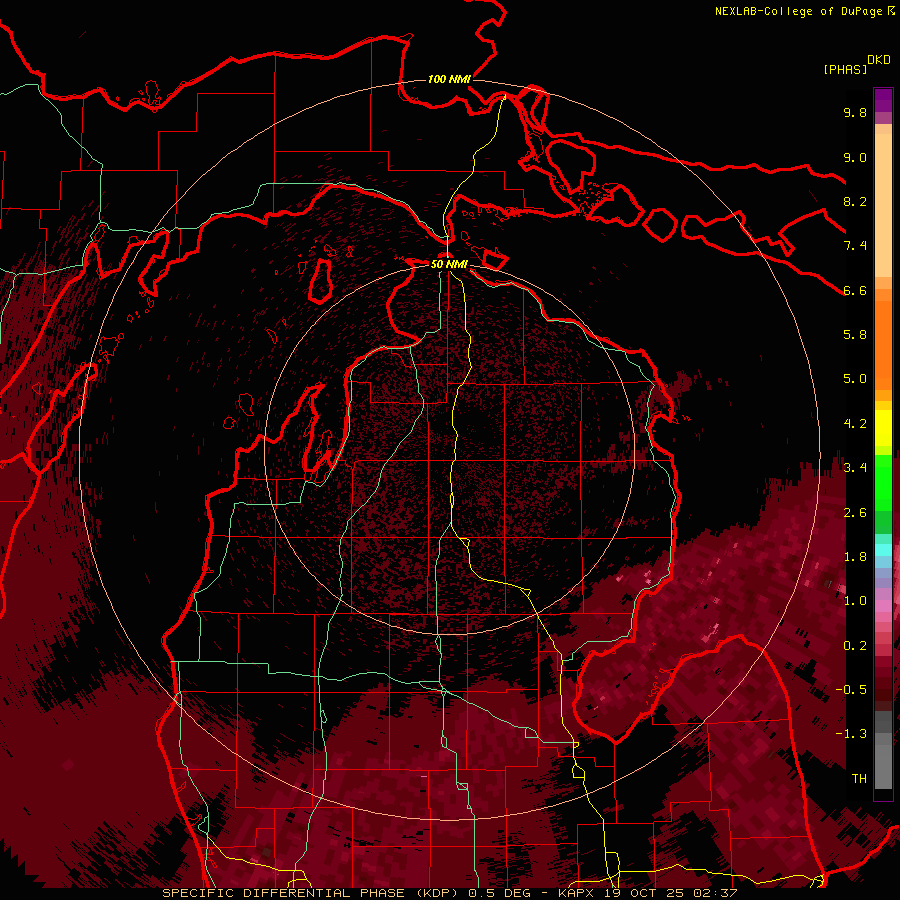Click the '9.8' color scale value
This screenshot has height=900, width=900.
pyautogui.click(x=855, y=112)
